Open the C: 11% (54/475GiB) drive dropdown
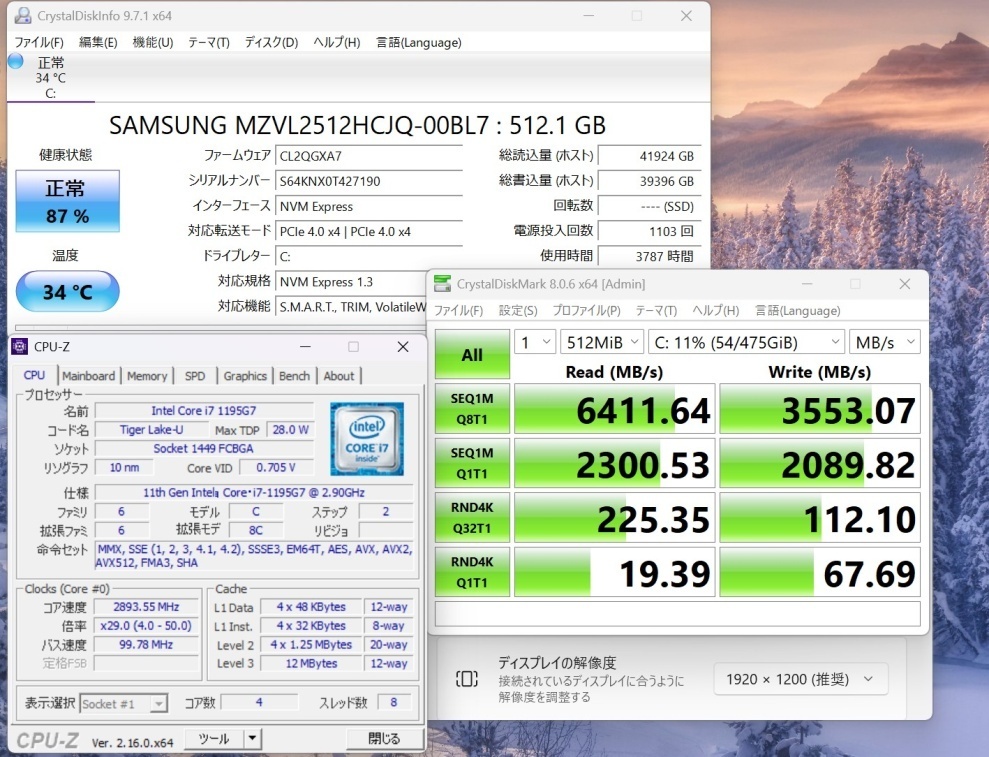This screenshot has width=989, height=757. click(746, 343)
